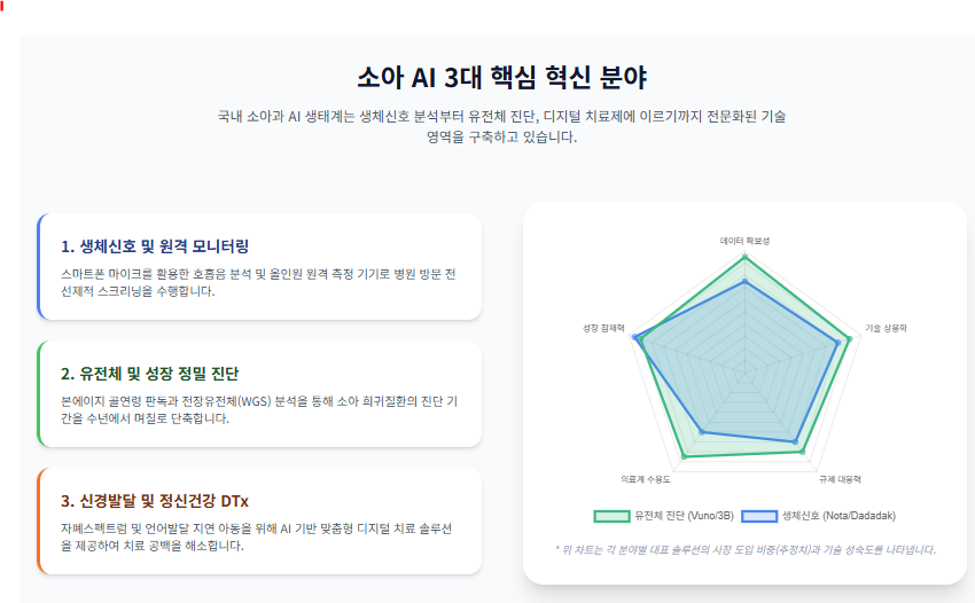Viewport: 975px width, 603px height.
Task: Click the chart footnote text below legend
Action: pos(745,550)
